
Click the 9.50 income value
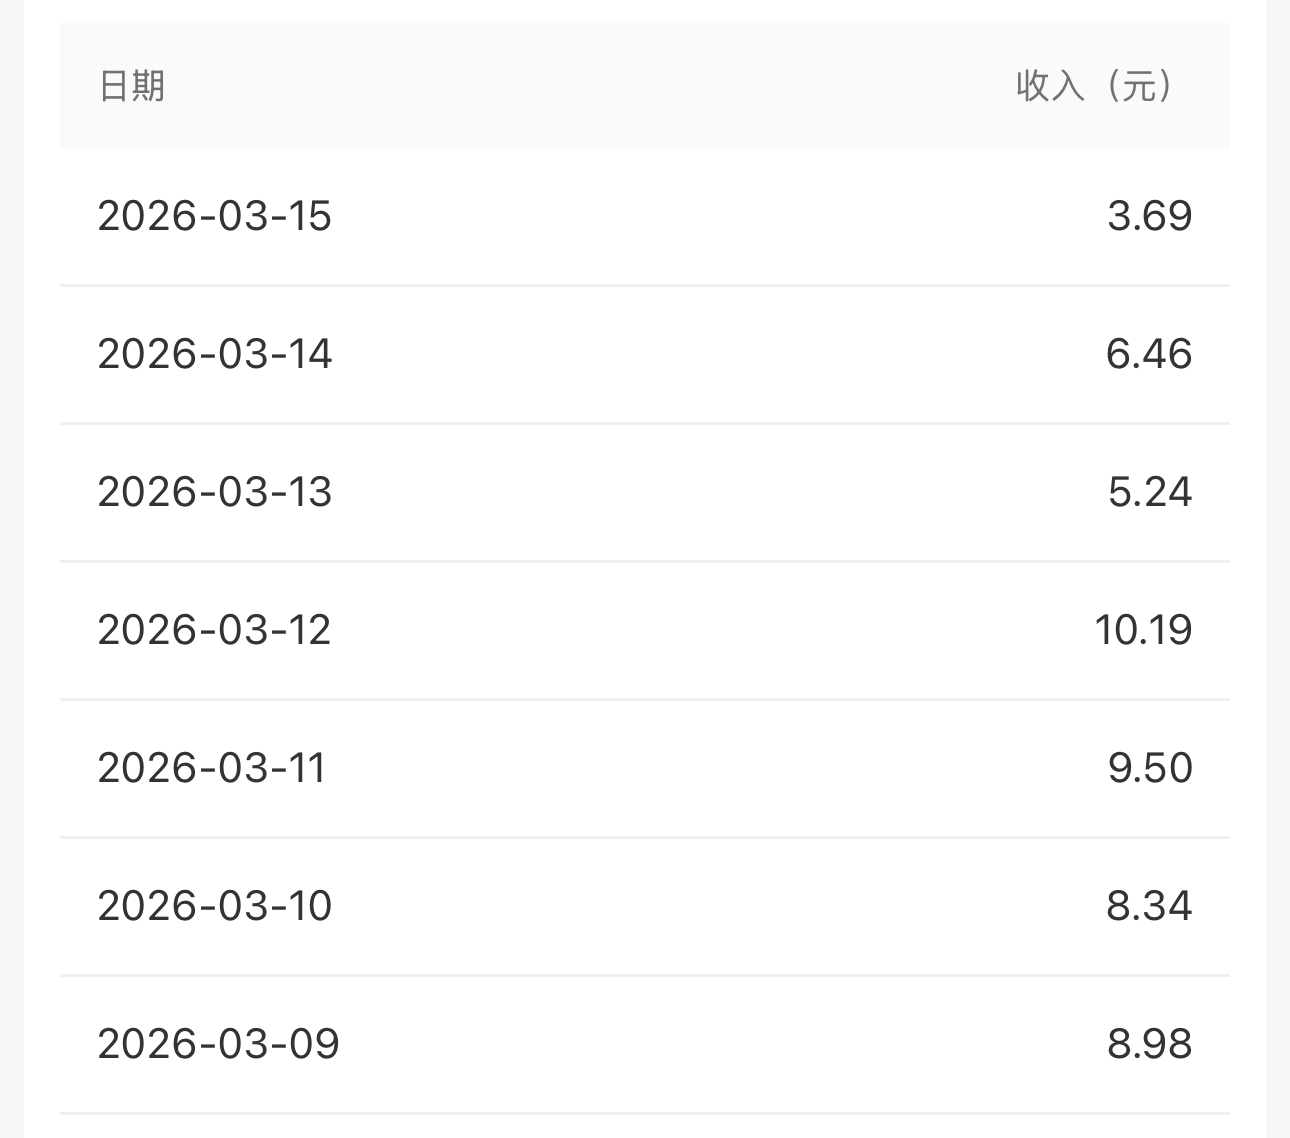tap(1149, 768)
